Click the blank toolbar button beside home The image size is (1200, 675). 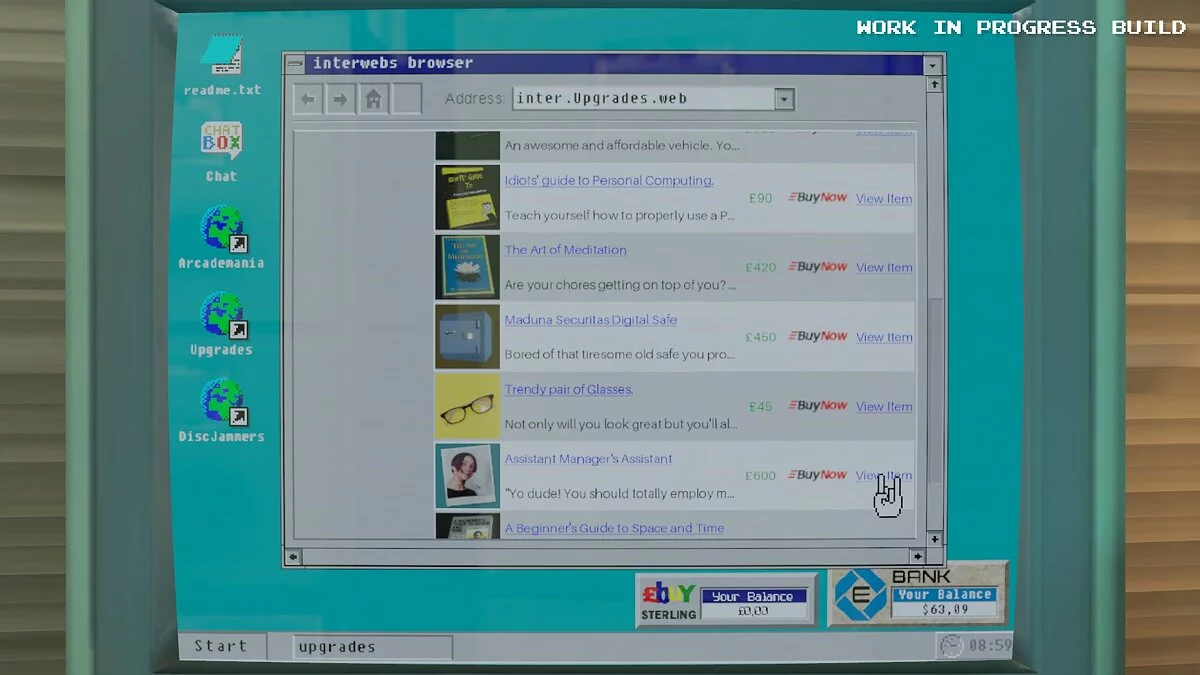(406, 99)
